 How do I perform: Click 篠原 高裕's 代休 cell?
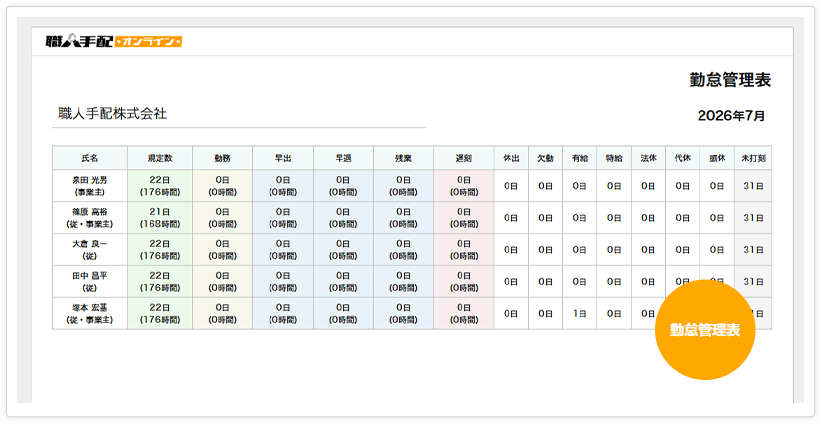[x=683, y=218]
